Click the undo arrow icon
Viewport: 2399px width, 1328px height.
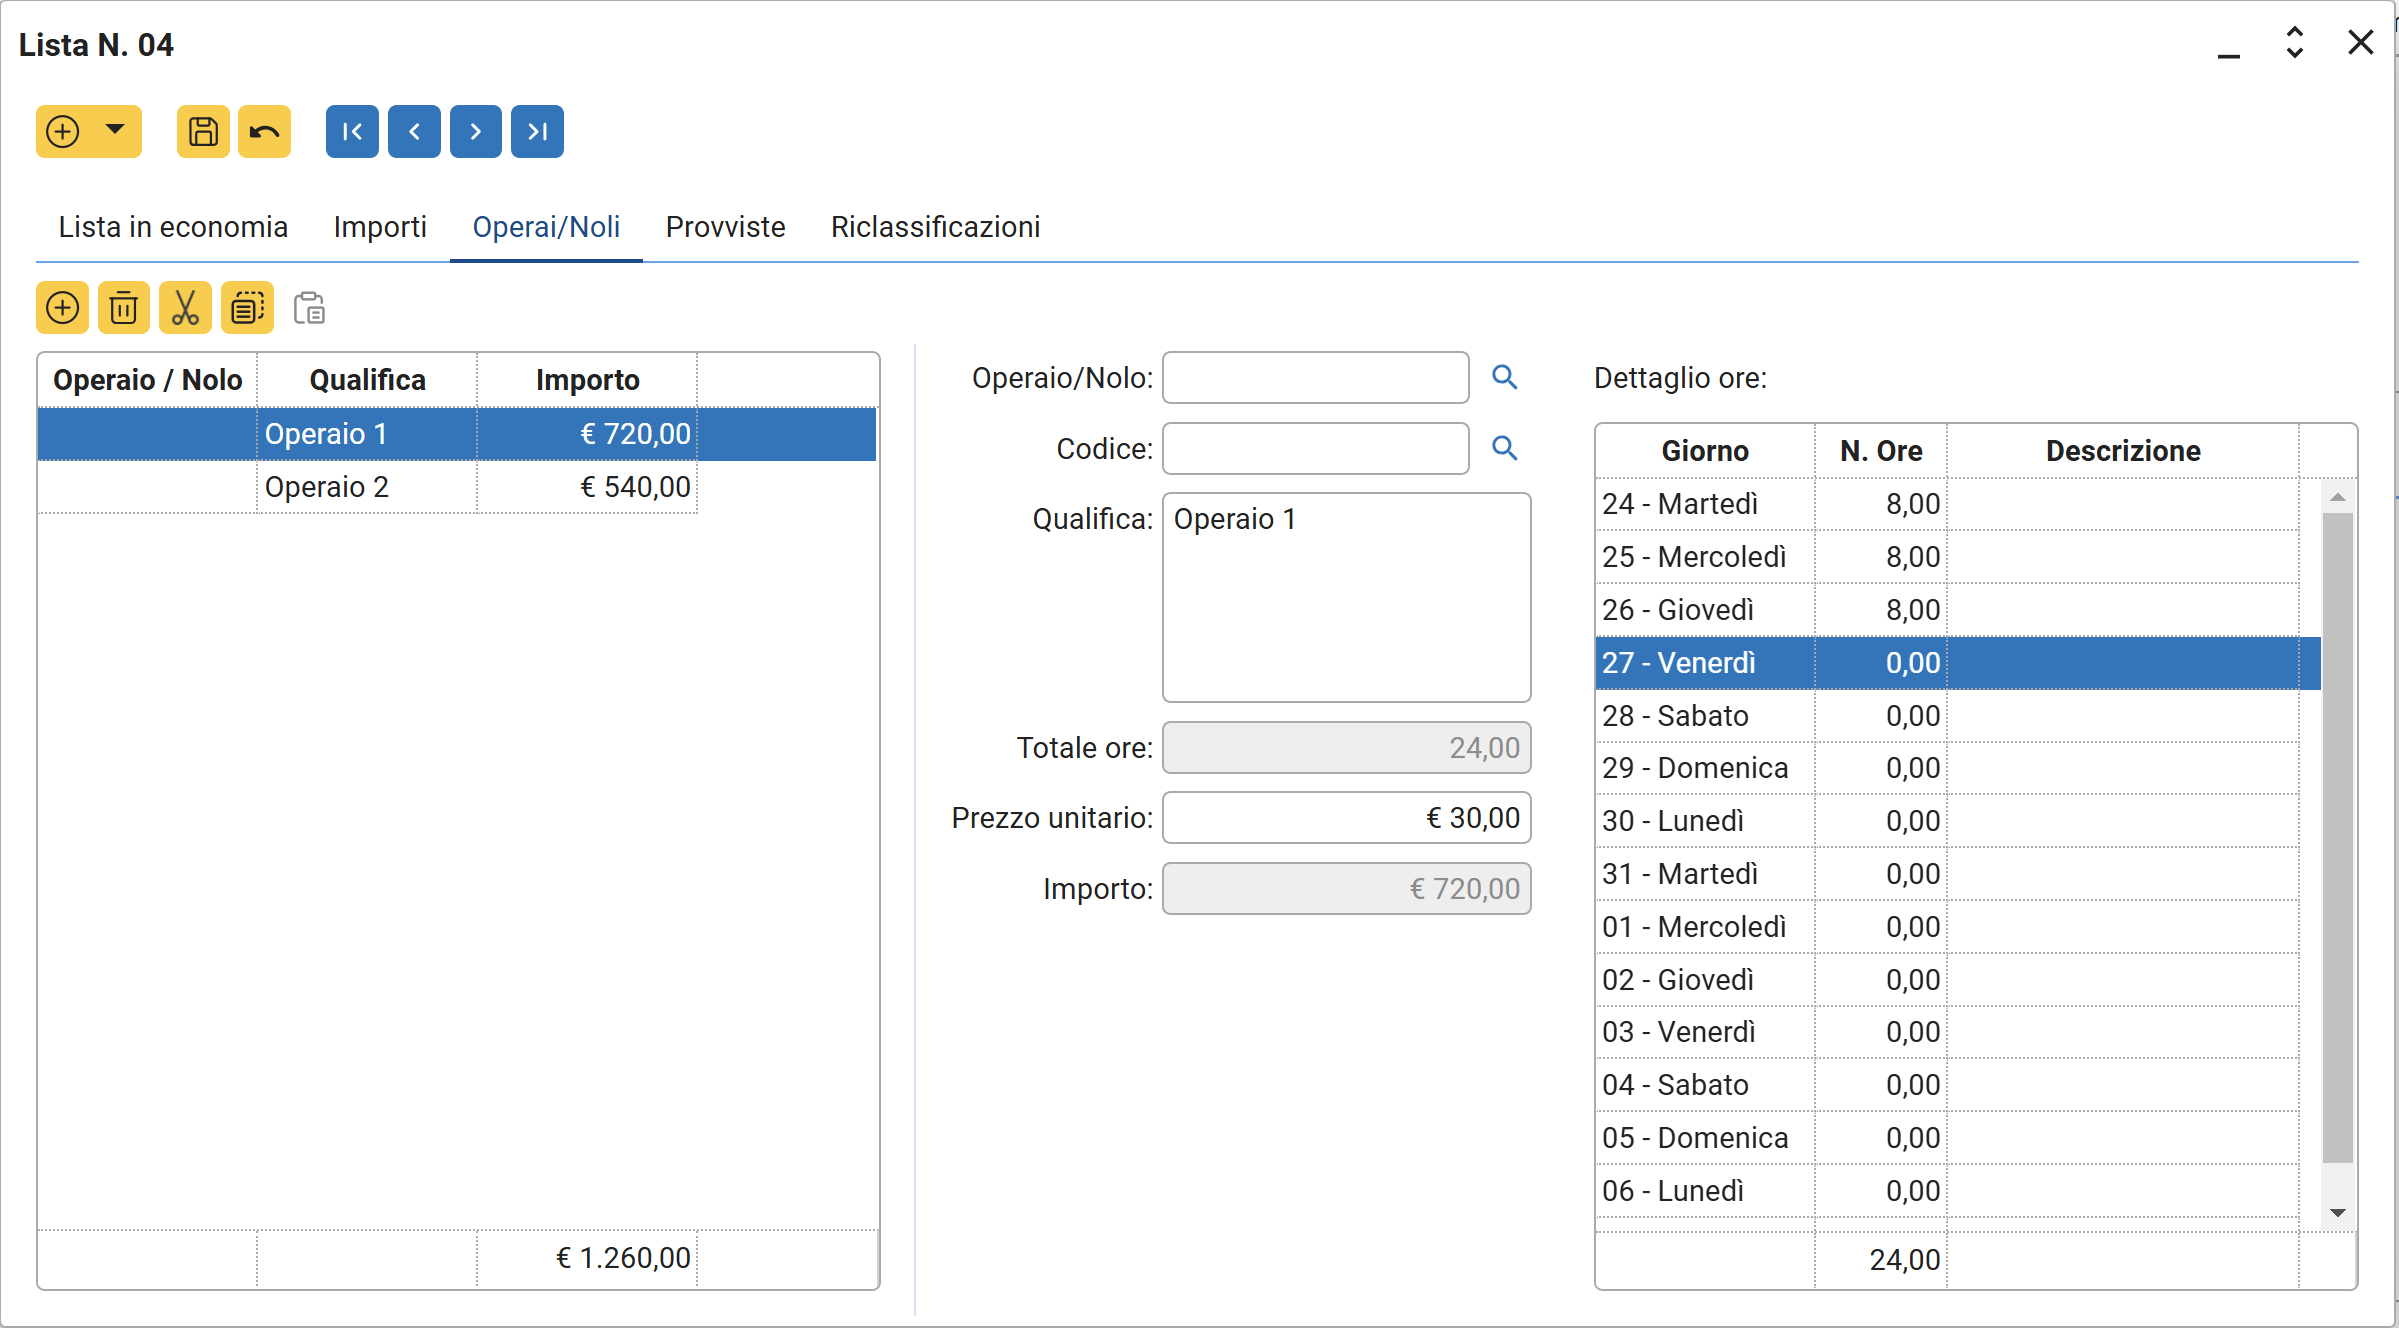tap(264, 131)
